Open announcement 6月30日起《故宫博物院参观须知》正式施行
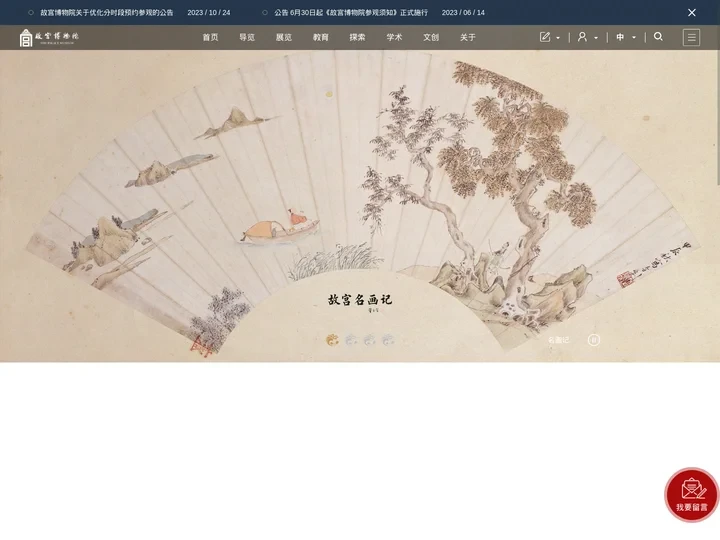Screen dimensions: 720x540 351,12
